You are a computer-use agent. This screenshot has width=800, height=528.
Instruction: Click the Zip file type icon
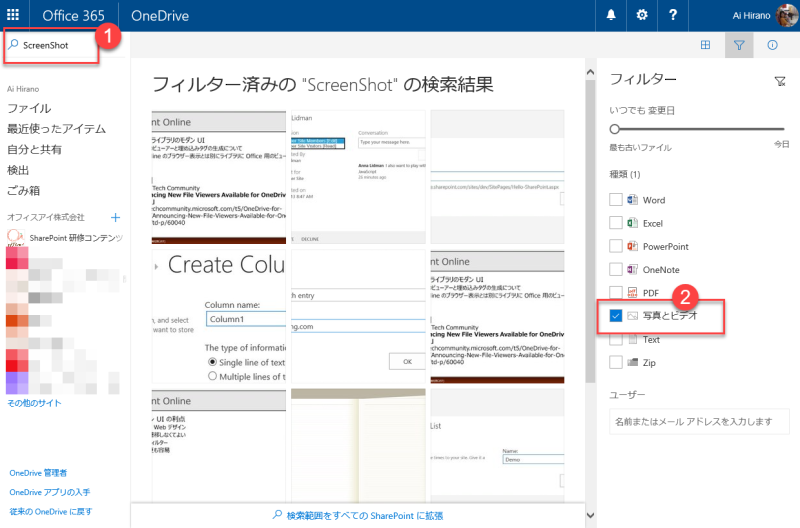(632, 362)
